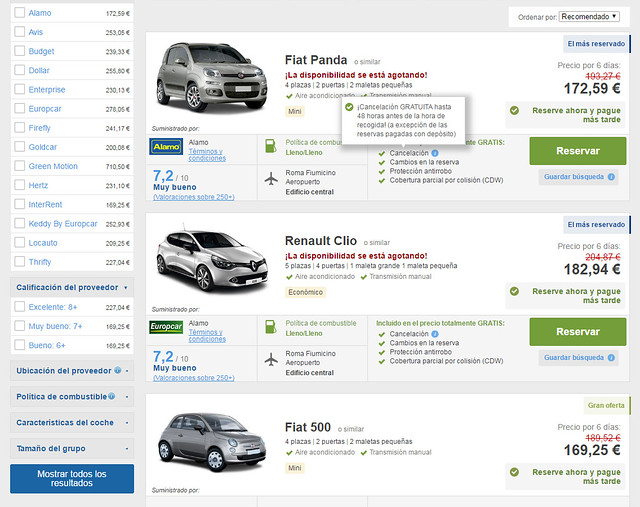640x507 pixels.
Task: Toggle the Firefly provider checkbox
Action: [x=20, y=128]
